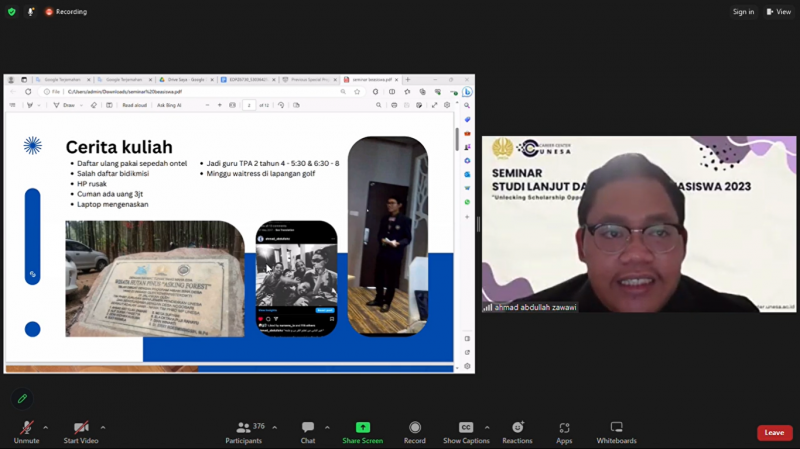Image resolution: width=800 pixels, height=449 pixels.
Task: Click the green annotation pencil icon
Action: (22, 399)
